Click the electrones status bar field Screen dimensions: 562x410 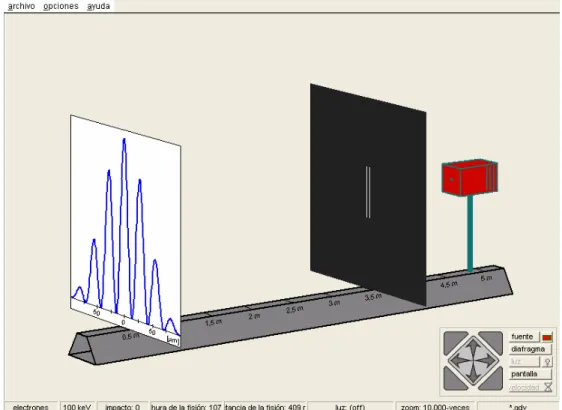(30, 406)
